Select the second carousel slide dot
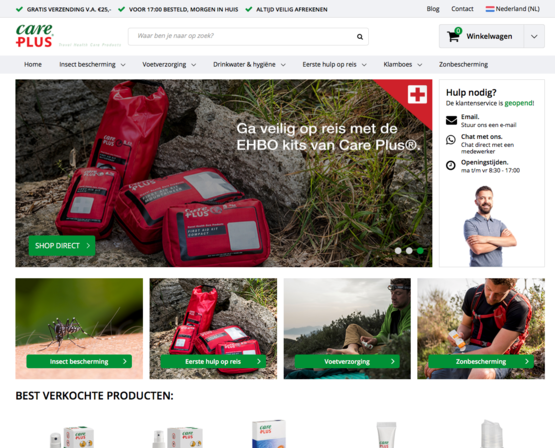 point(409,251)
